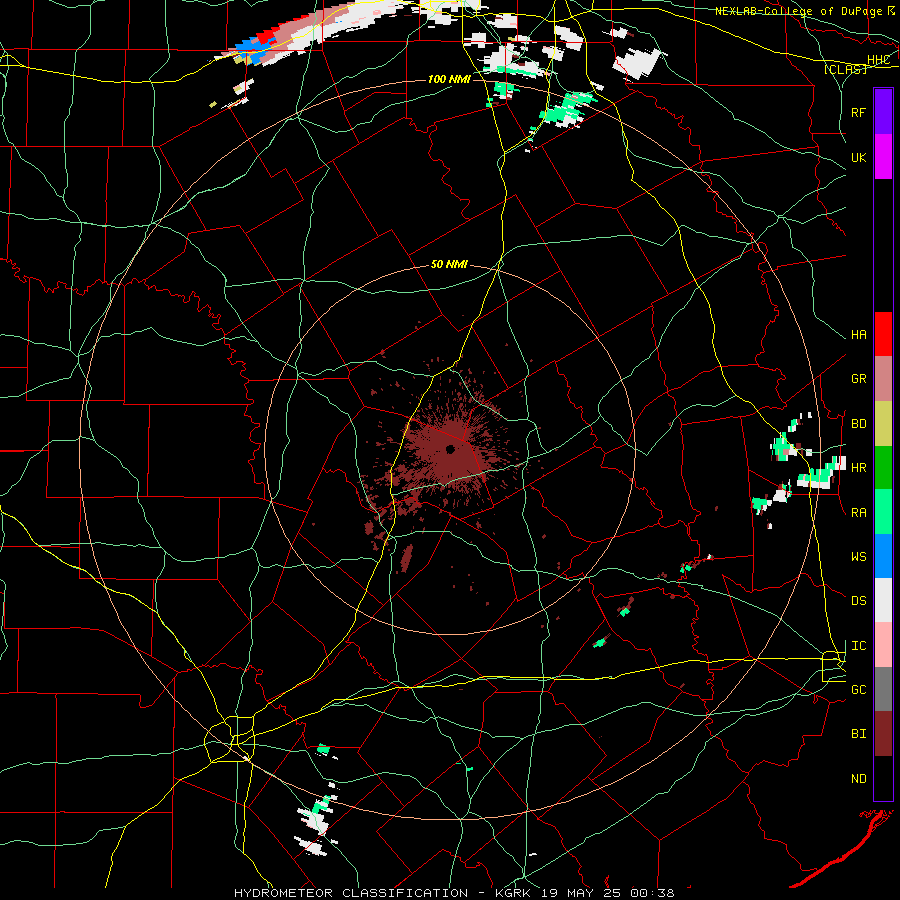Click the "ND" legend label

[858, 779]
